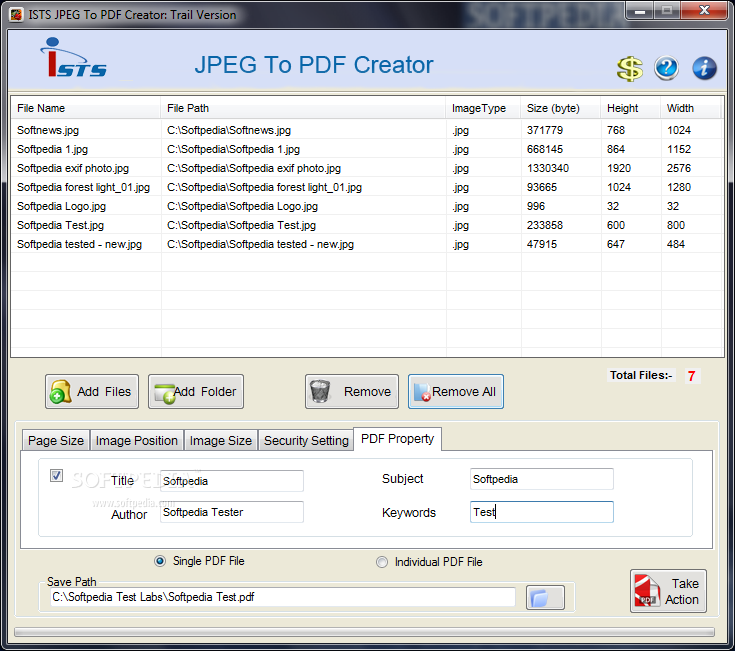Click size value 93665
The width and height of the screenshot is (735, 651).
541,187
